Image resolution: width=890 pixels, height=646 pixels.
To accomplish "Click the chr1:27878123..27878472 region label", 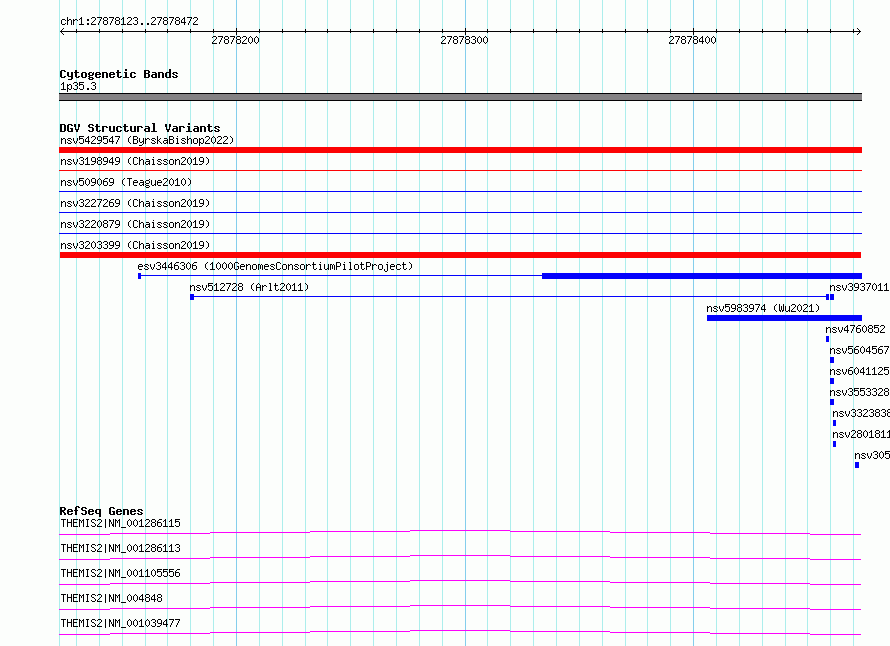I will (129, 21).
